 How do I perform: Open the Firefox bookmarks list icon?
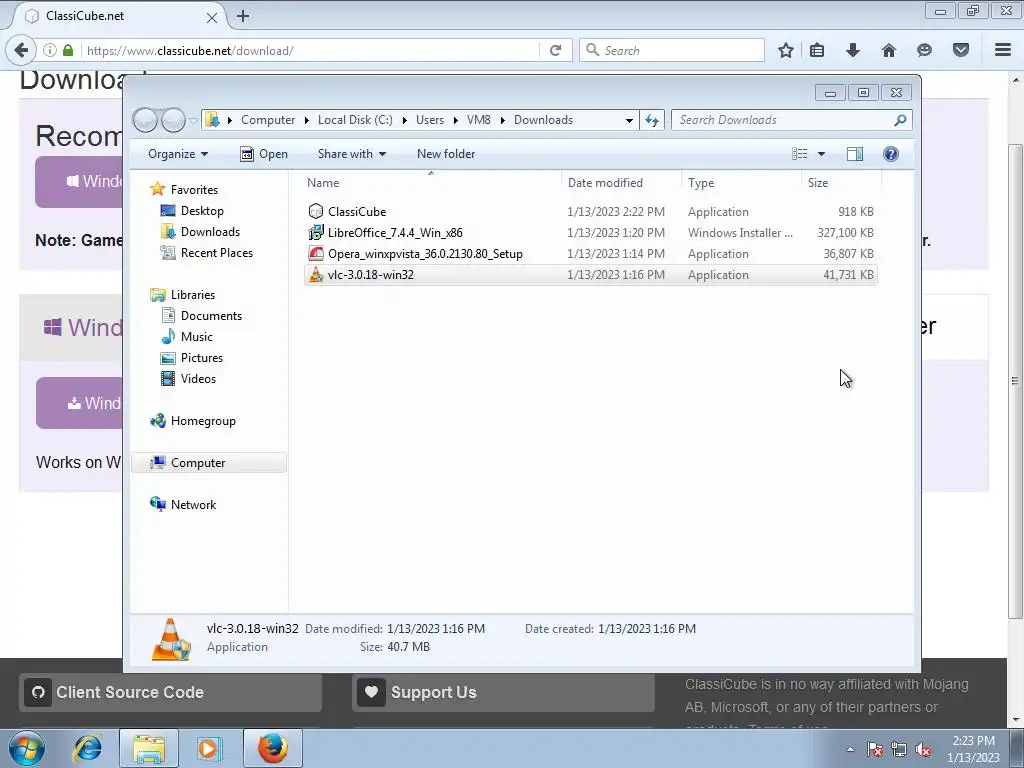pyautogui.click(x=816, y=50)
